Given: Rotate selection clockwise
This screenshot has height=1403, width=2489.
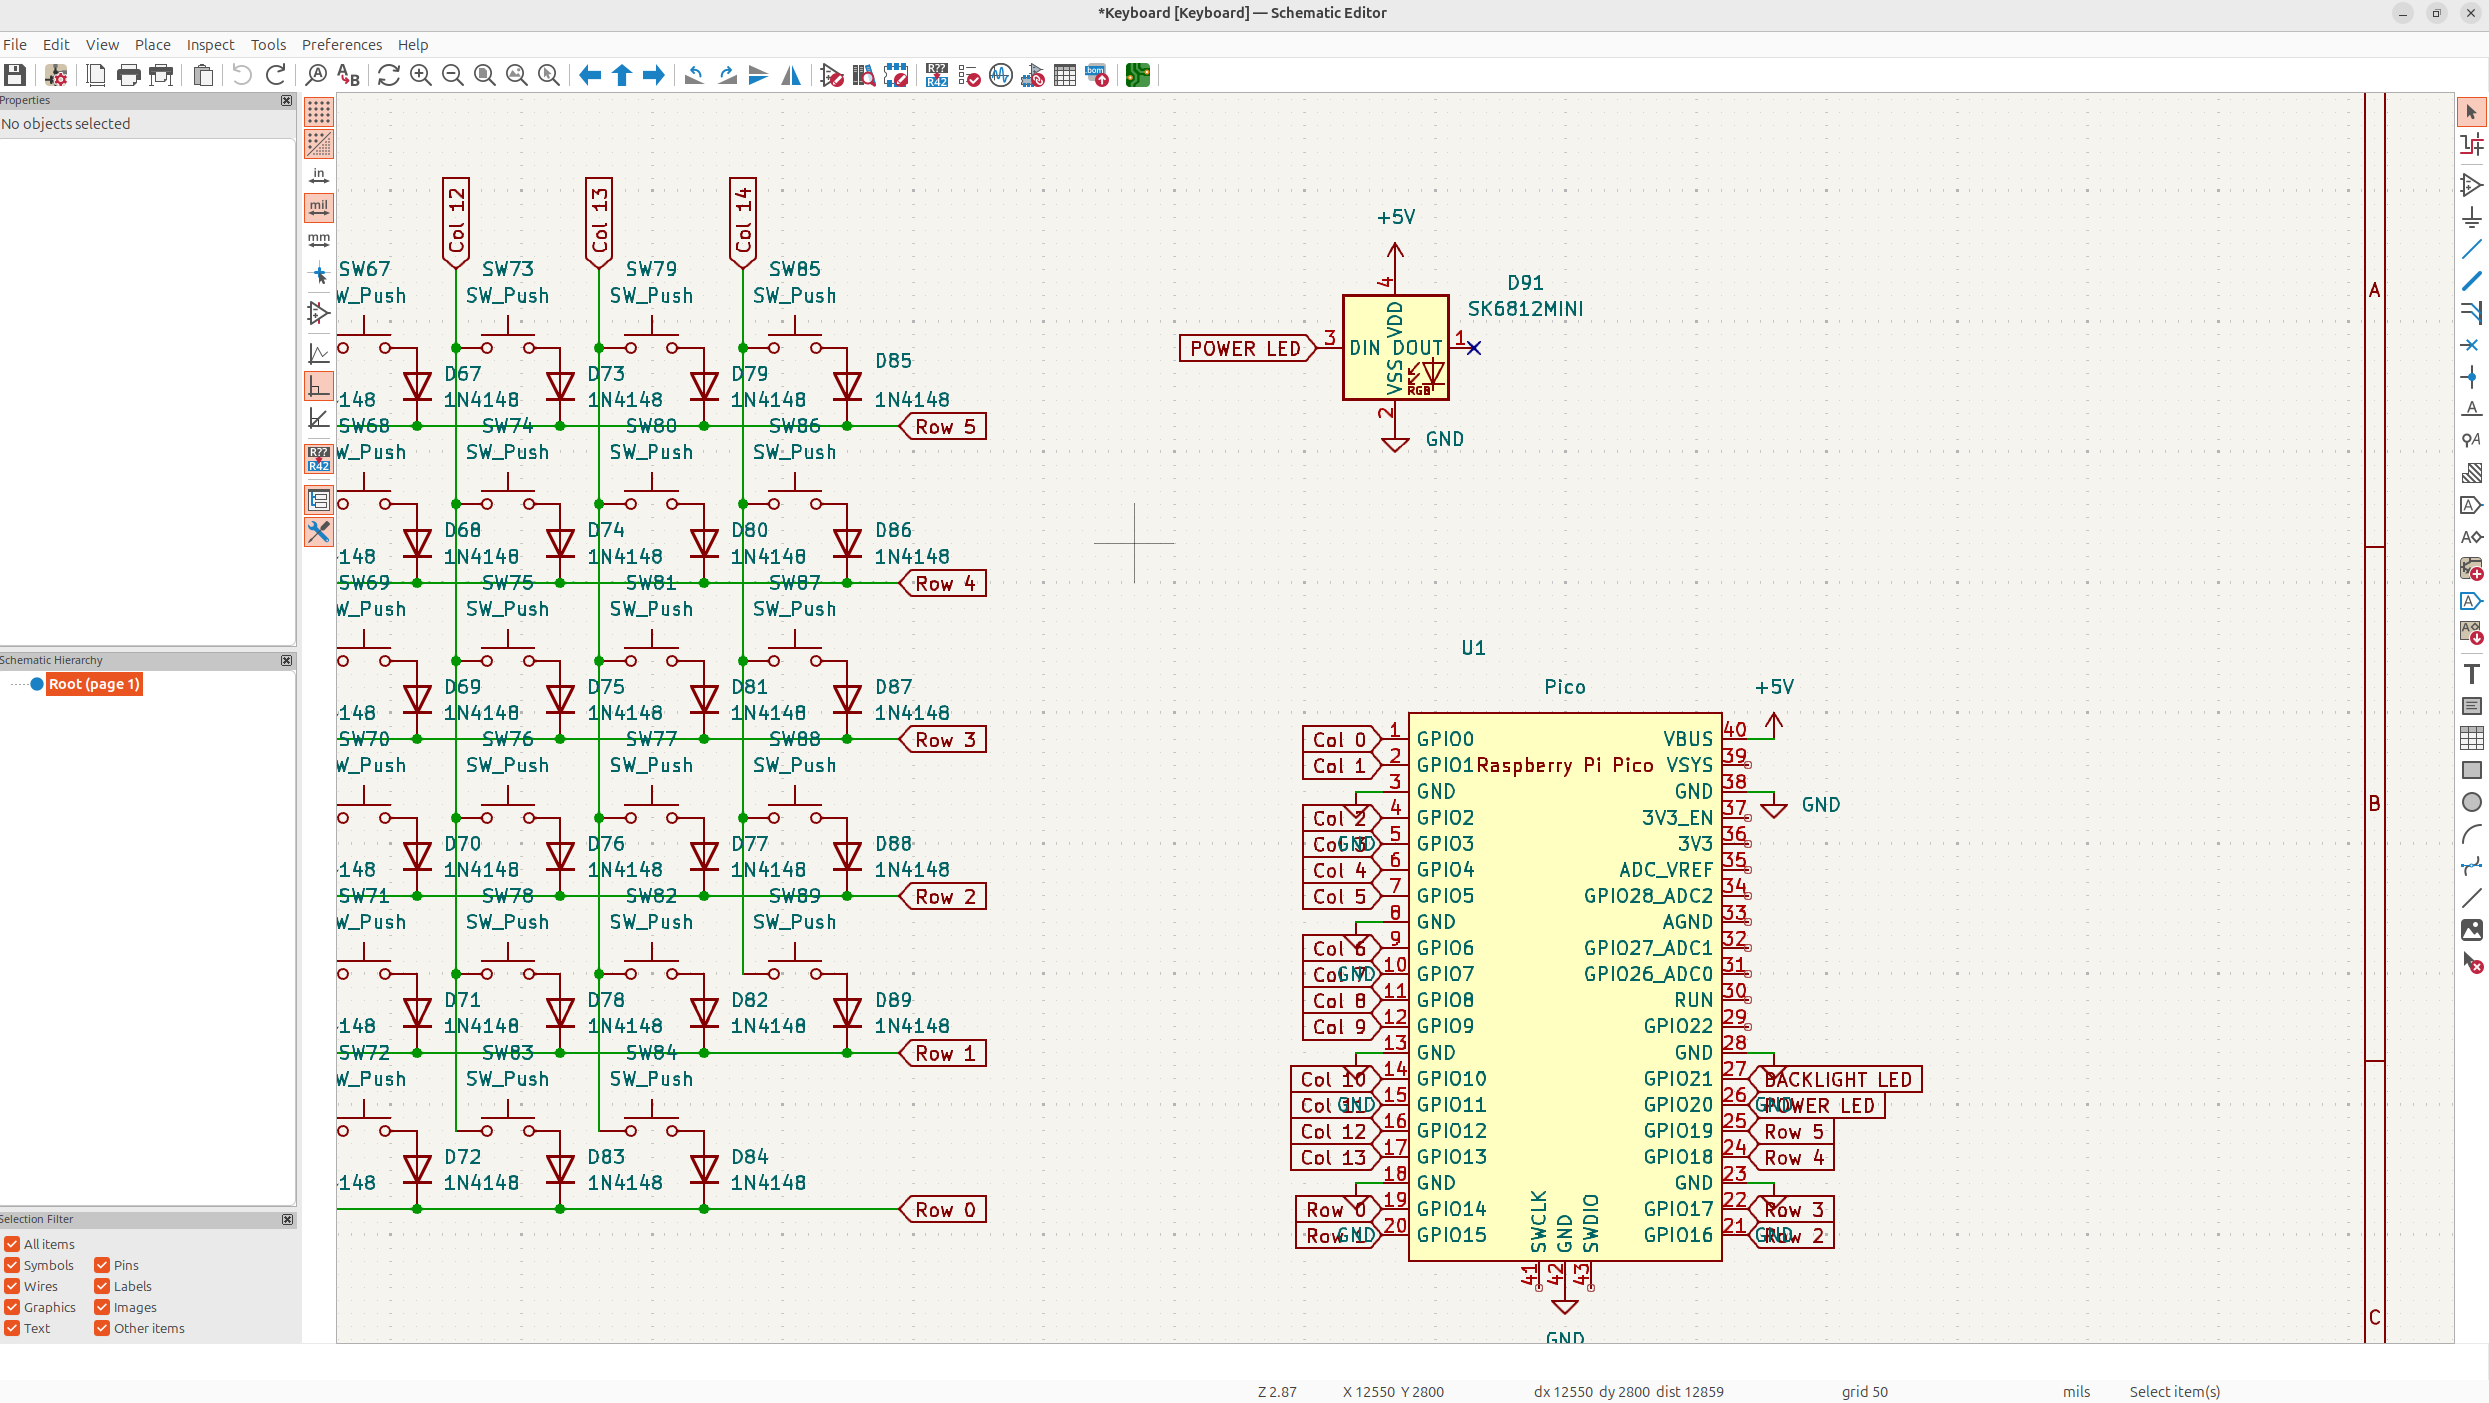Looking at the screenshot, I should (727, 75).
